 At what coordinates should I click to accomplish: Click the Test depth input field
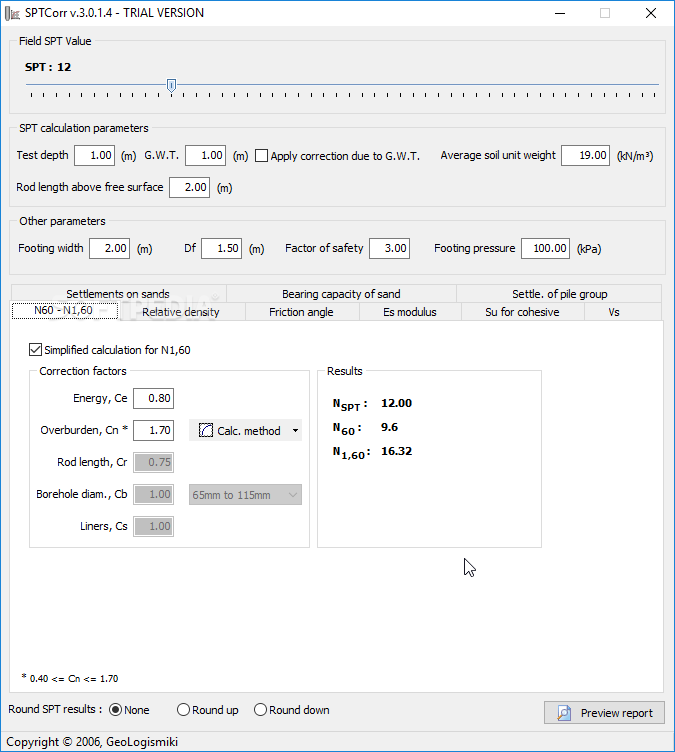tap(95, 155)
